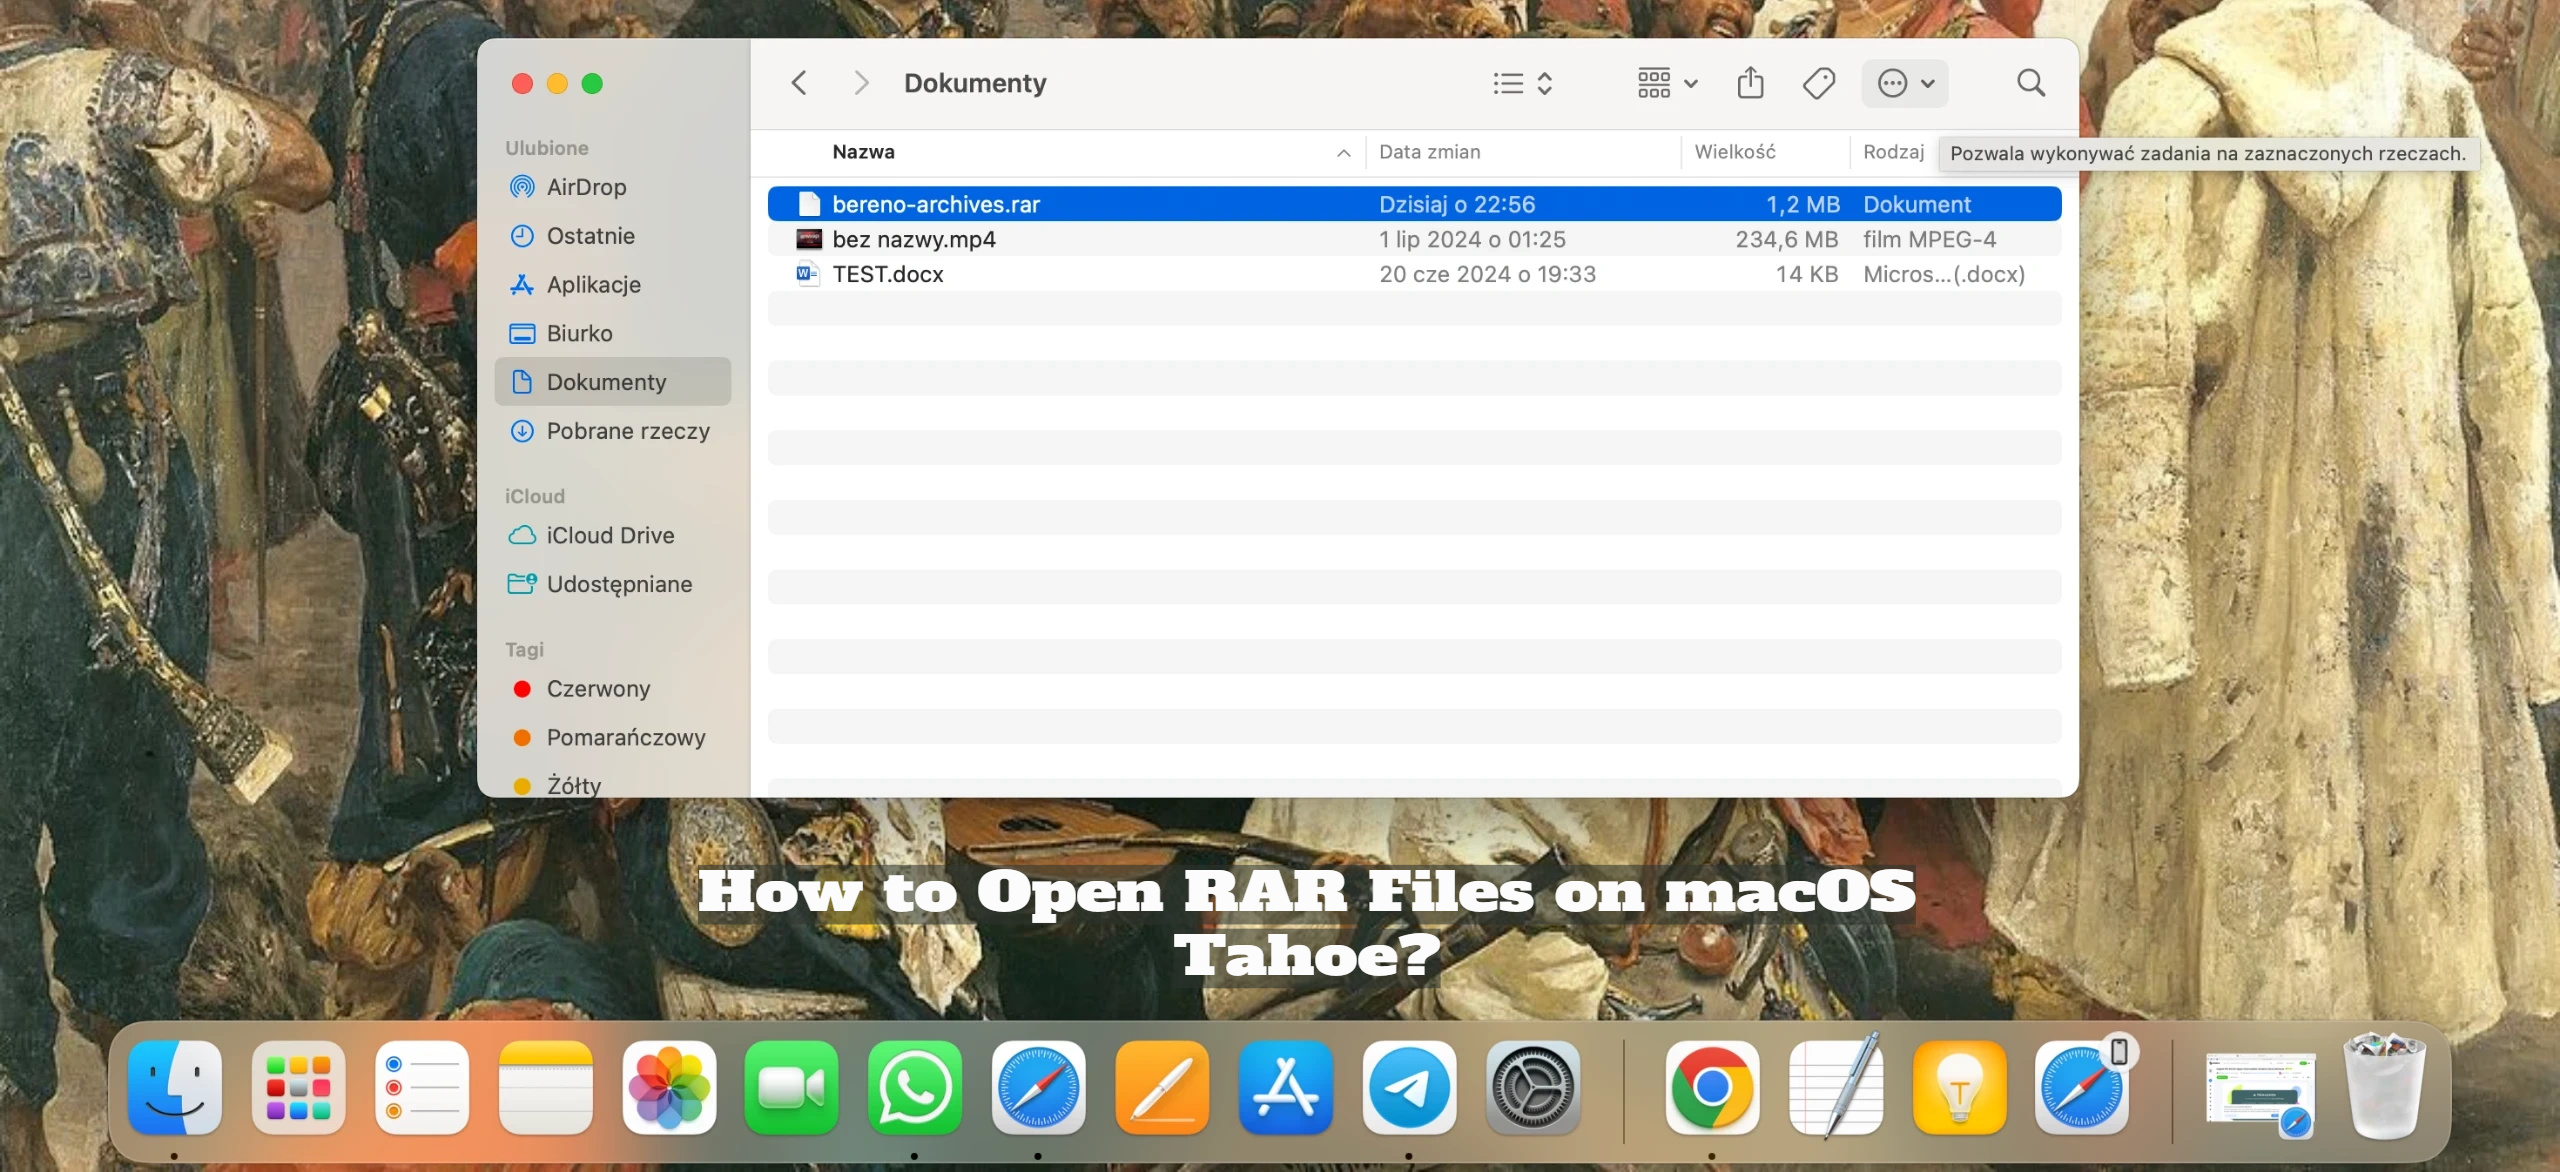The height and width of the screenshot is (1172, 2560).
Task: Open Telegram from the Dock
Action: [x=1409, y=1088]
